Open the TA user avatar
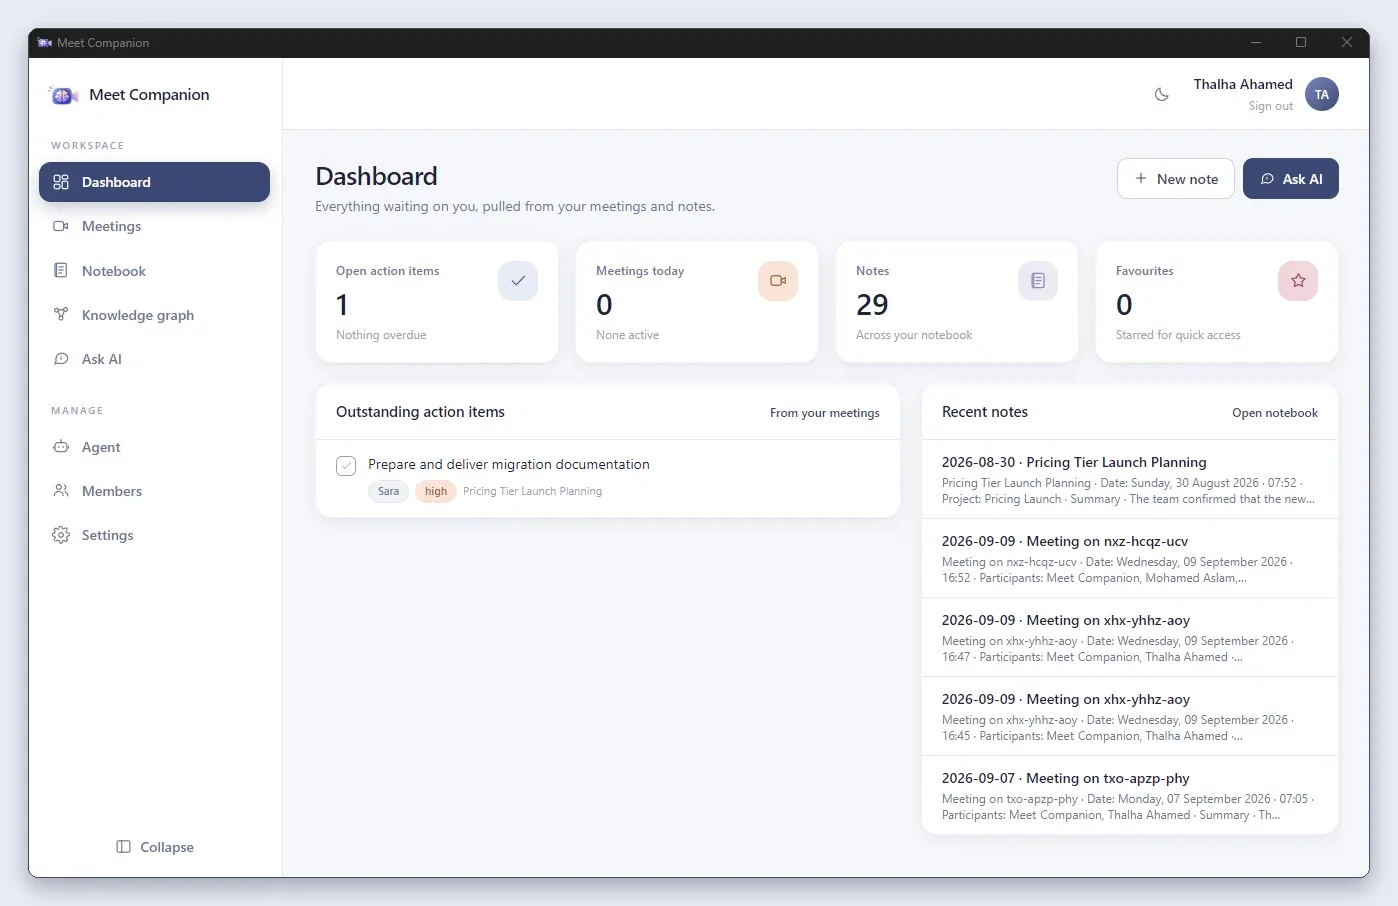This screenshot has height=906, width=1398. click(1322, 95)
